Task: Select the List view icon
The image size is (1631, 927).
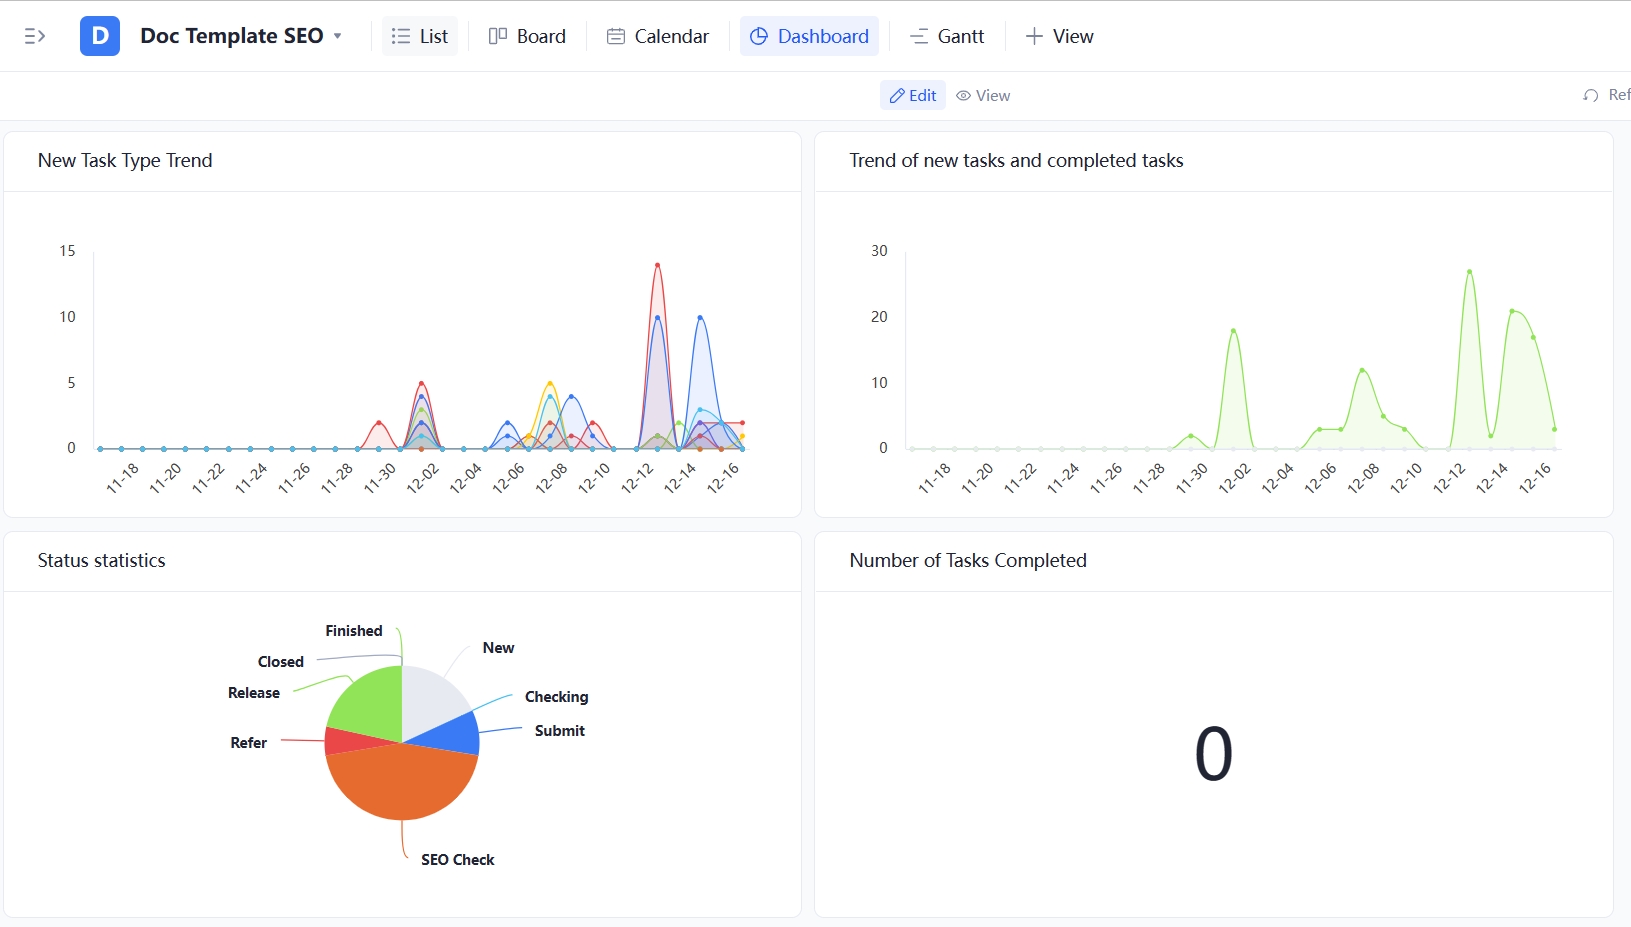Action: 398,35
